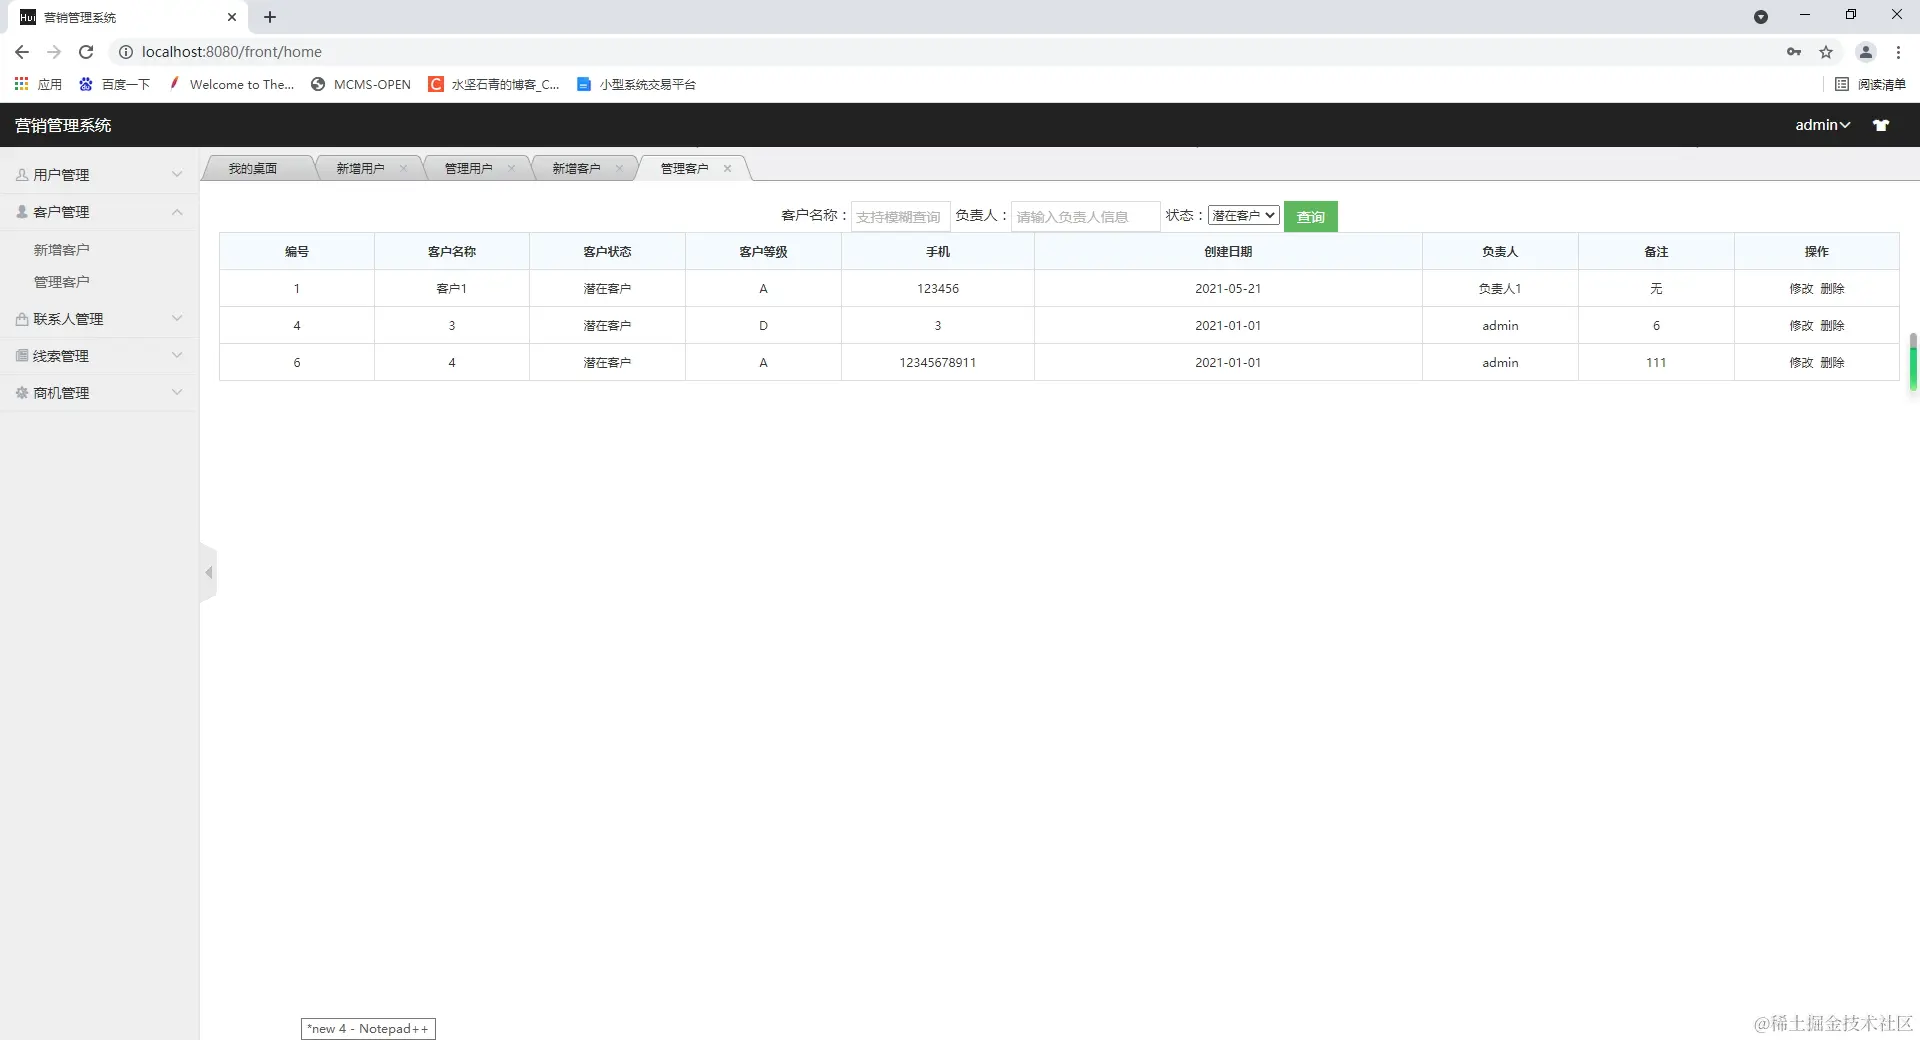This screenshot has height=1040, width=1920.
Task: Open the 水坚石青的博客 bookmark
Action: [494, 84]
